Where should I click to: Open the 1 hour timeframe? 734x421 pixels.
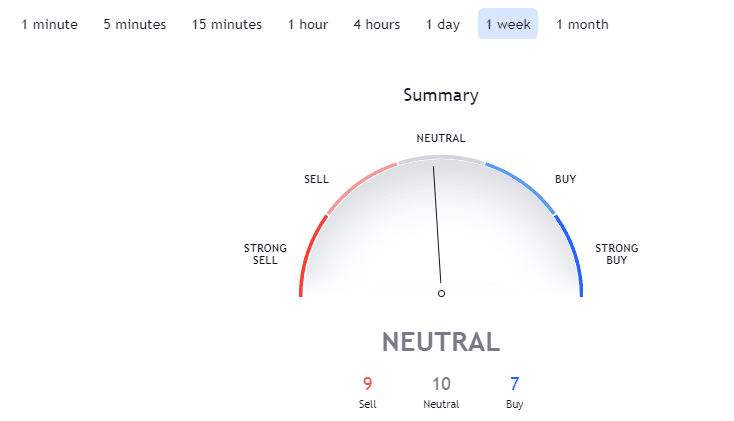pos(308,24)
